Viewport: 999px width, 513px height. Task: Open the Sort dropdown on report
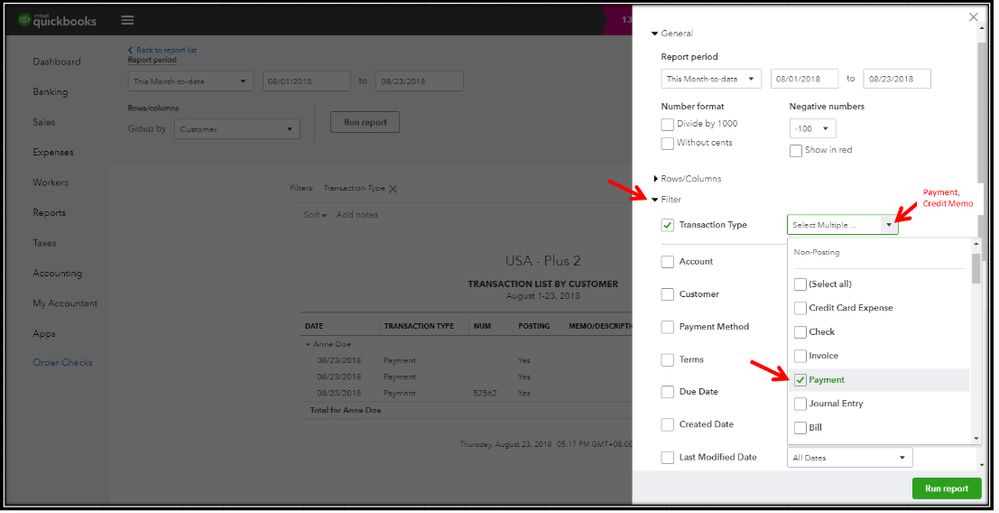pyautogui.click(x=315, y=215)
